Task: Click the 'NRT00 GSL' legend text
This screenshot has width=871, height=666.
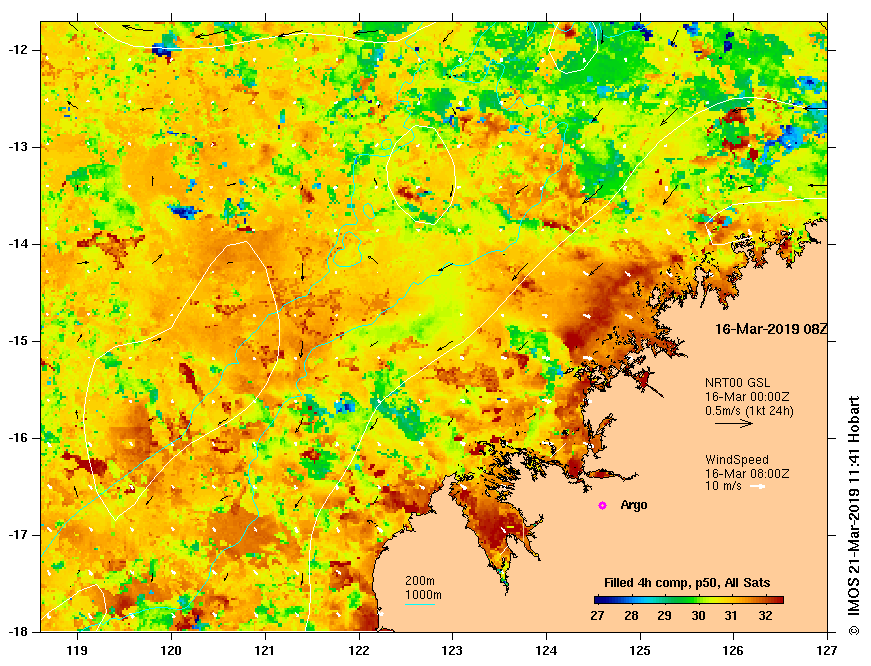Action: 738,383
